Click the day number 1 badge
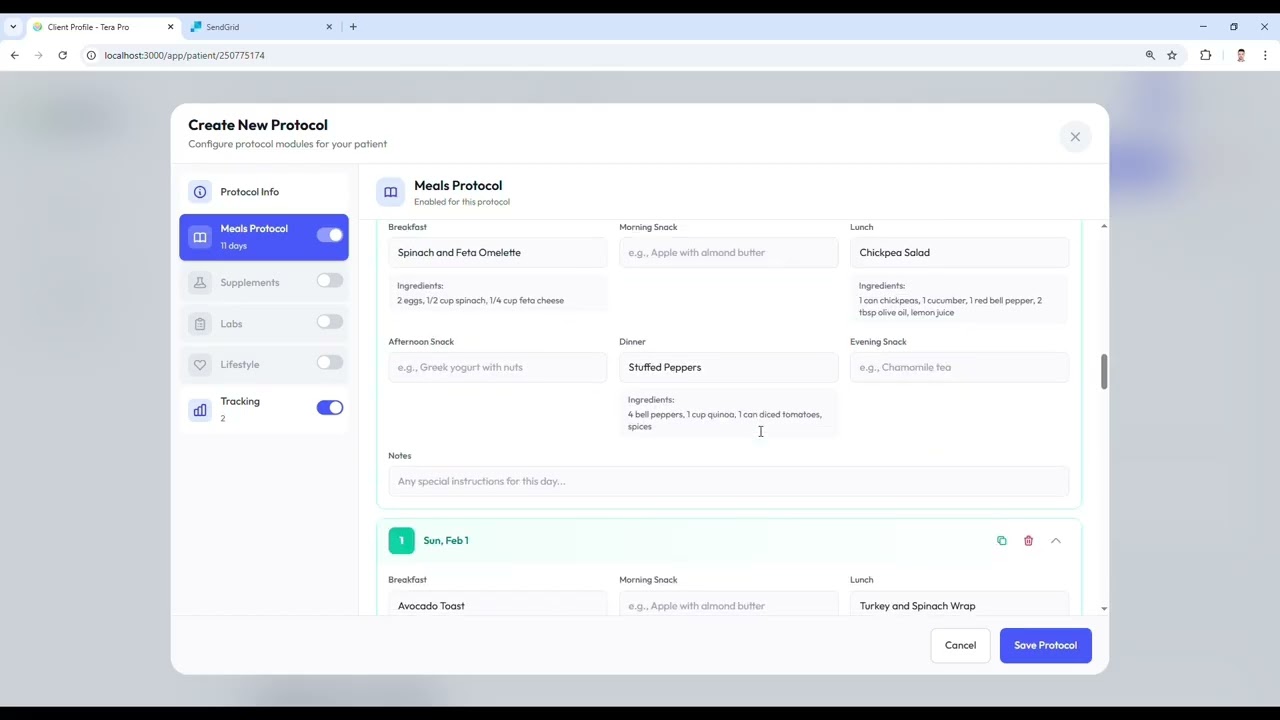 point(401,541)
